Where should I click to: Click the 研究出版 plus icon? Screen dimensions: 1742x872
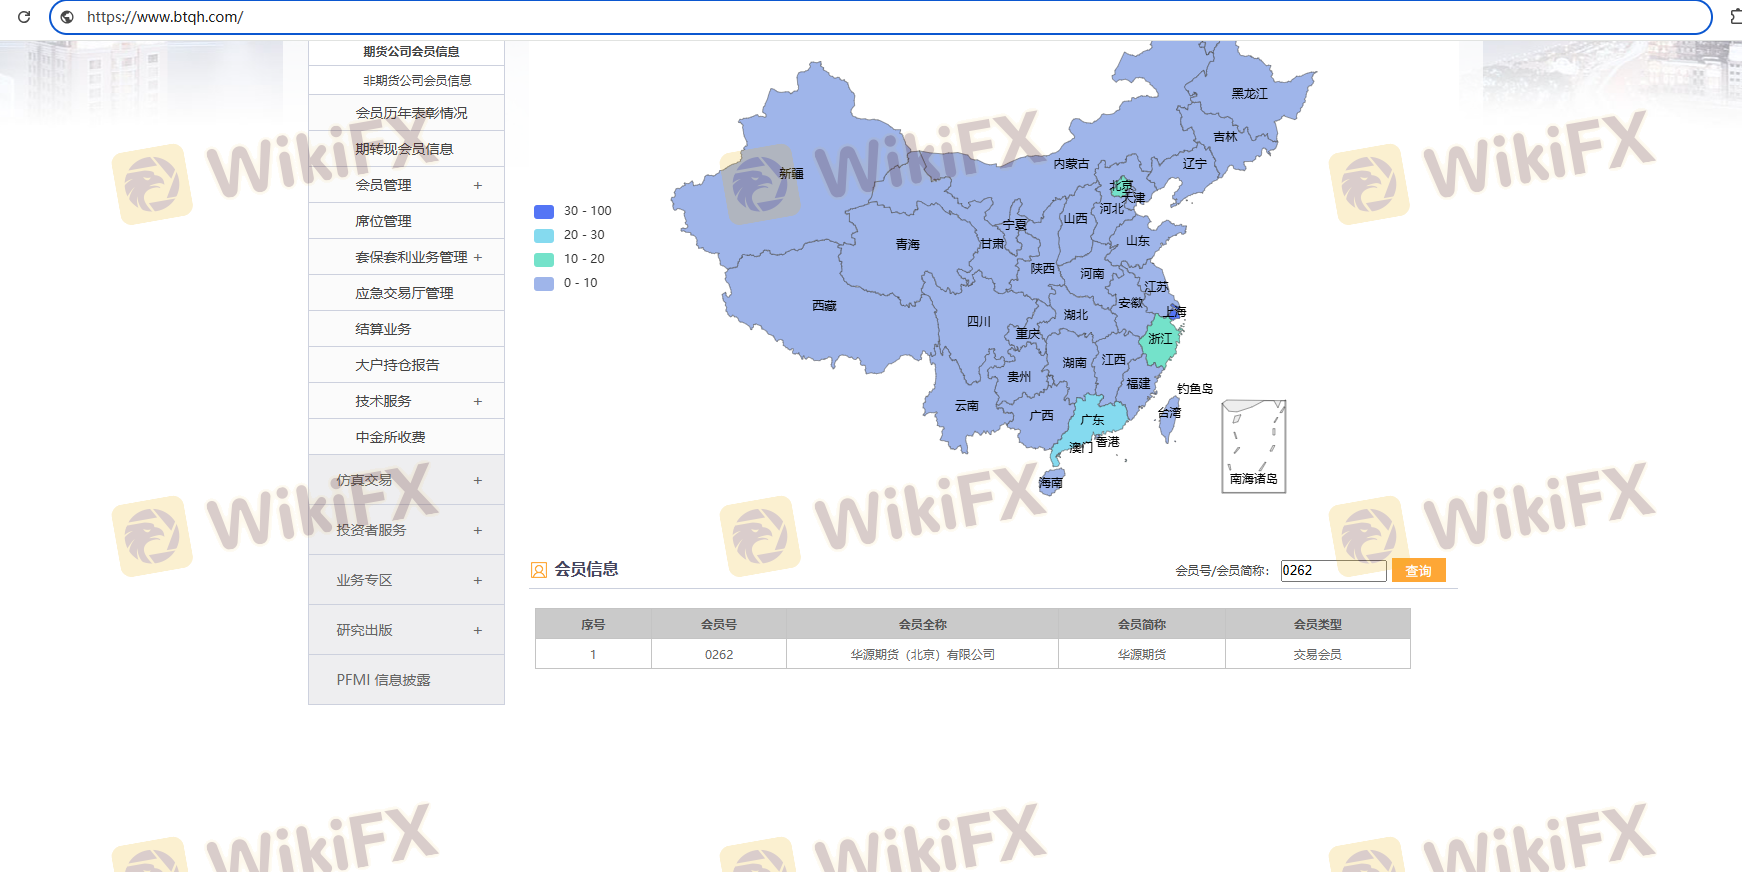[478, 630]
